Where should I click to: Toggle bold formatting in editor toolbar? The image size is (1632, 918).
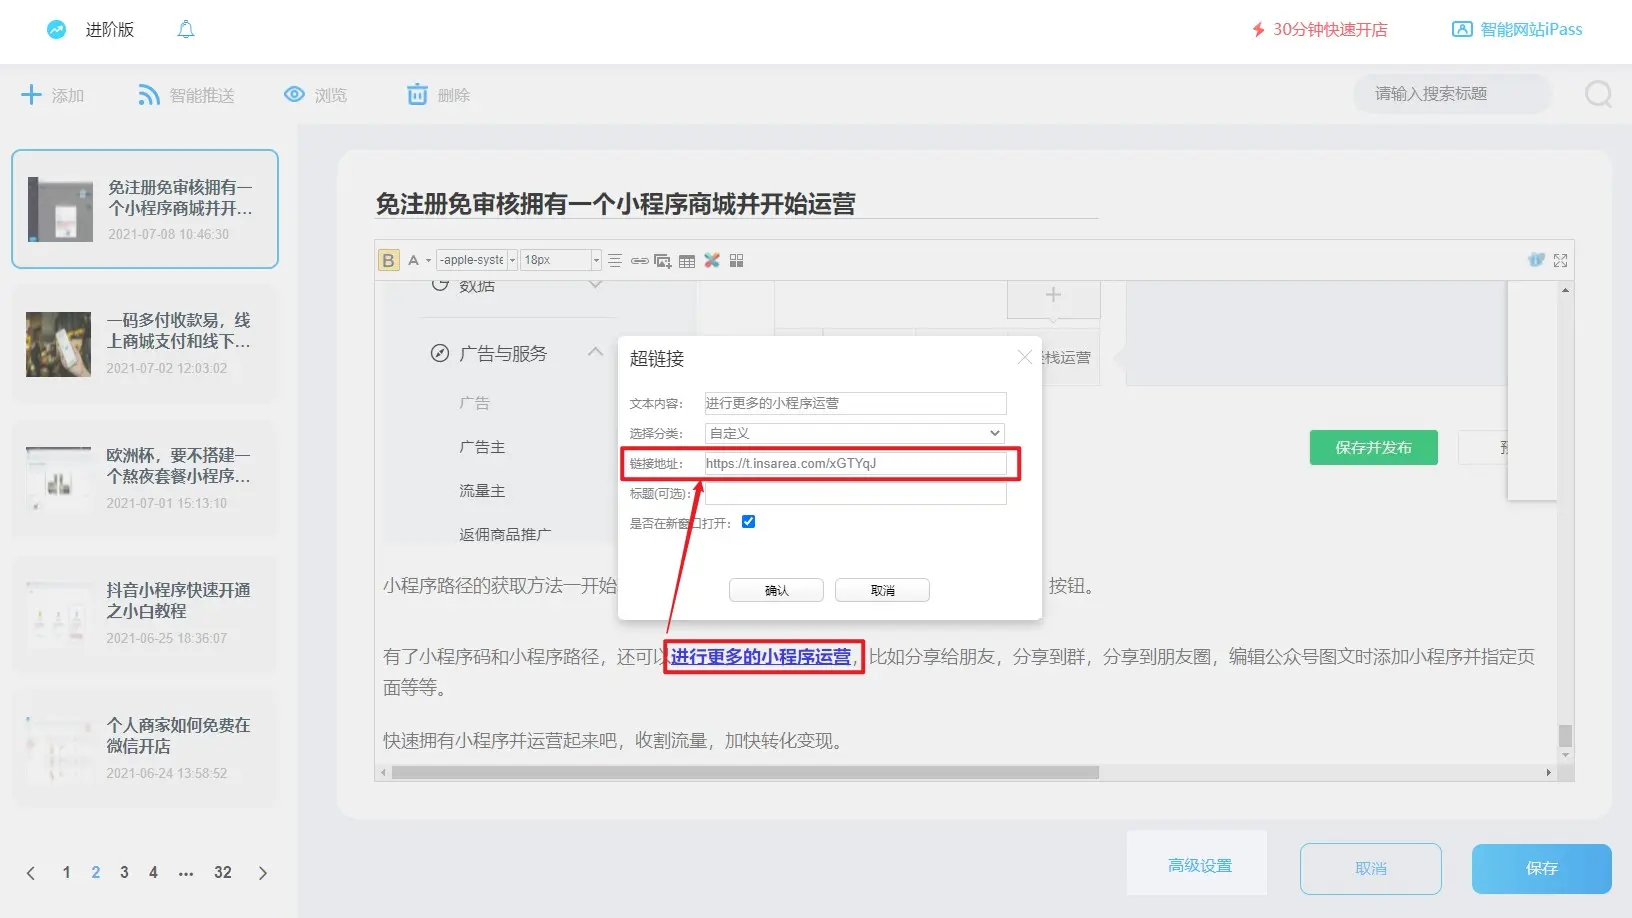388,260
